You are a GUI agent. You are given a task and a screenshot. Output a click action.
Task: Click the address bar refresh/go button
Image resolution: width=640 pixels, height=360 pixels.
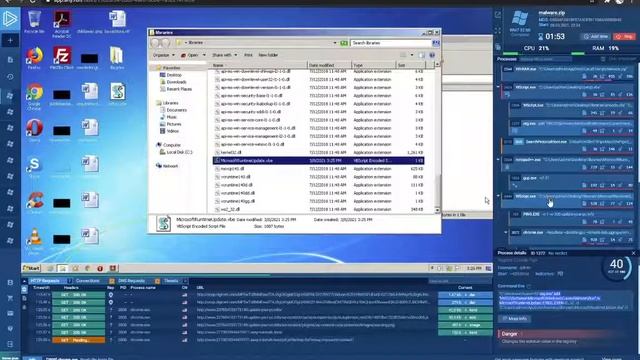click(x=344, y=43)
